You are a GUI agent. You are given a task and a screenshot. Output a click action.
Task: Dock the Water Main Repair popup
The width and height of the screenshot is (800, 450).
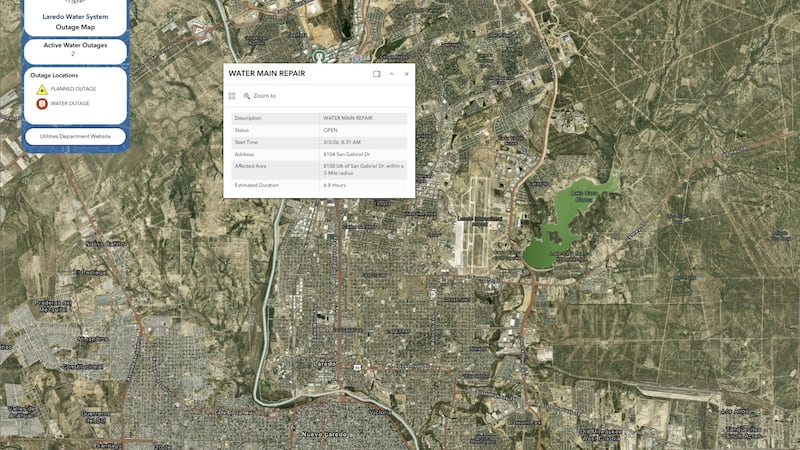(377, 74)
